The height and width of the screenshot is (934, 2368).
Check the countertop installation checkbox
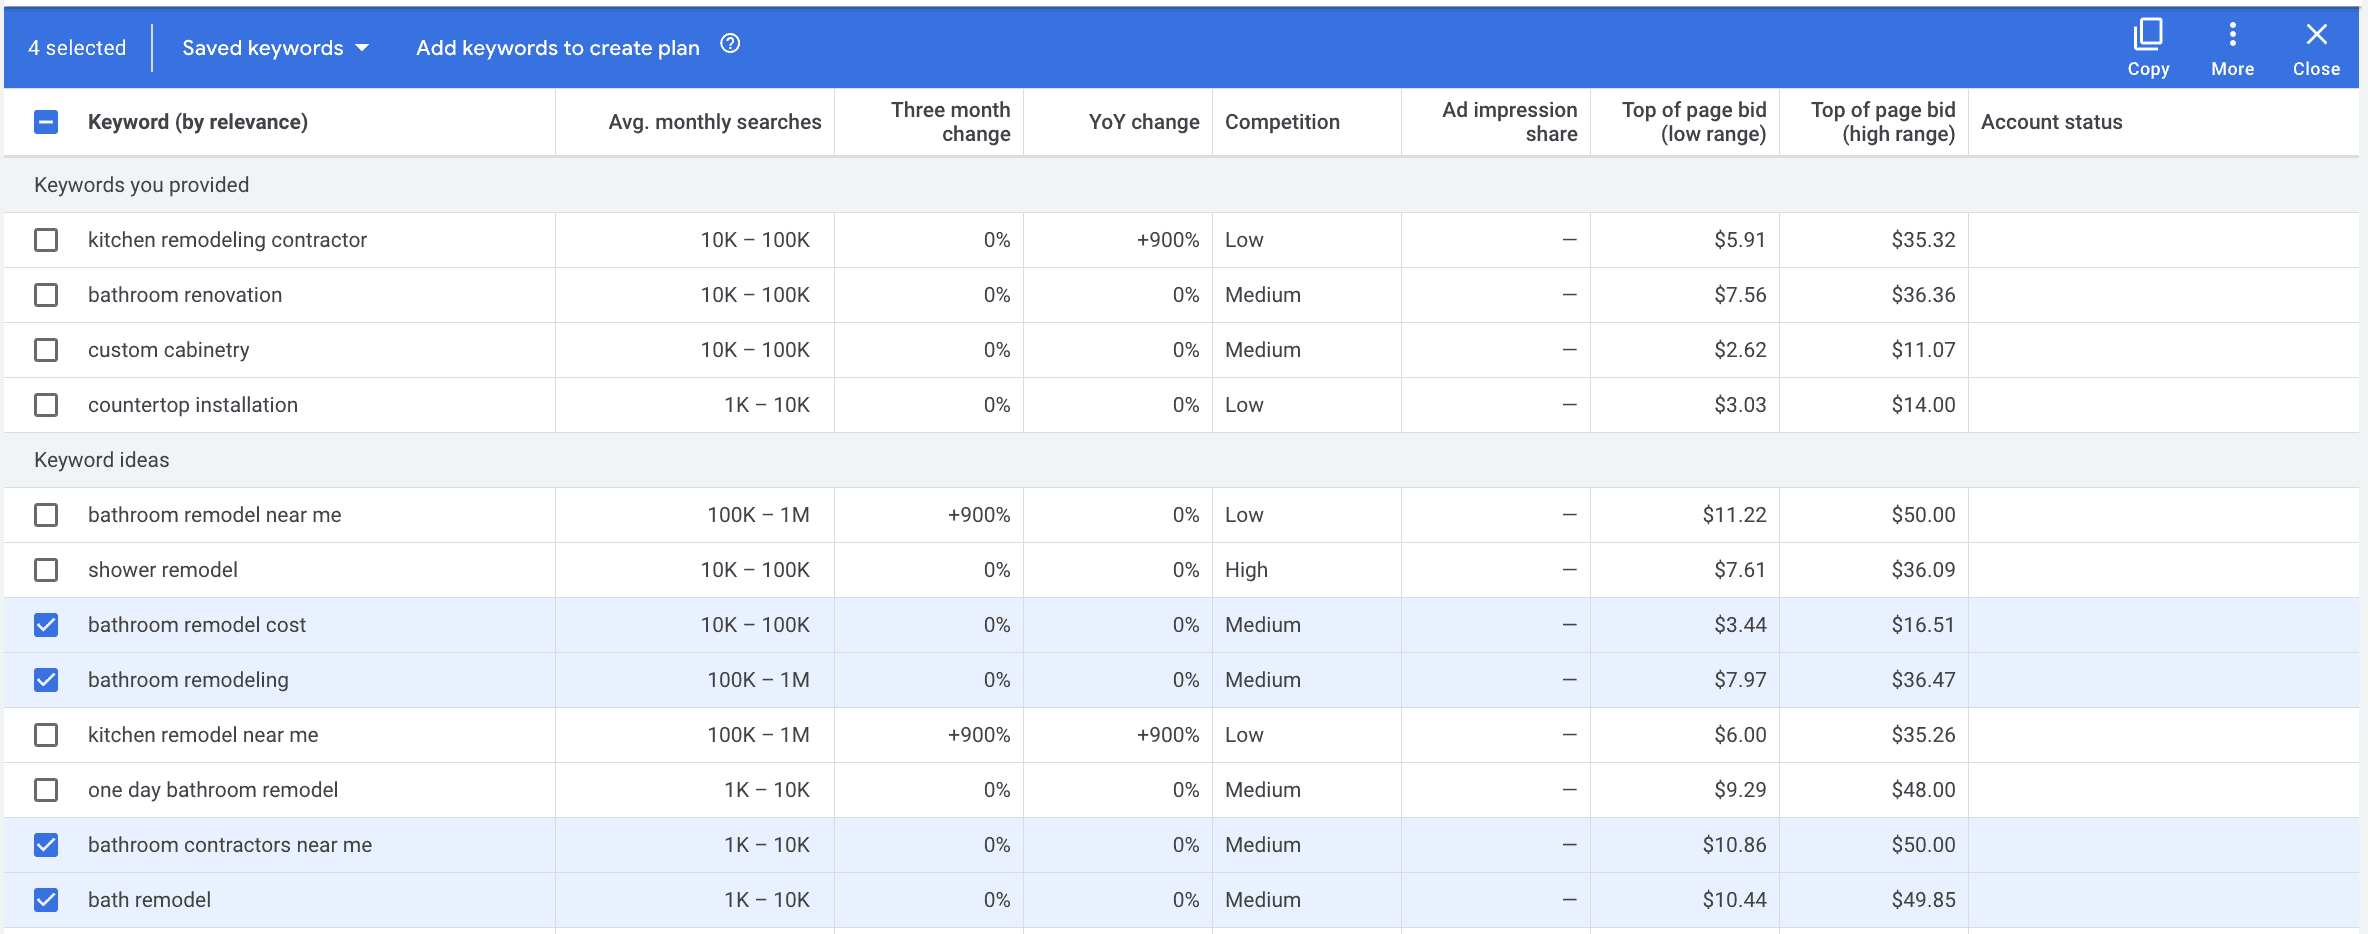46,405
